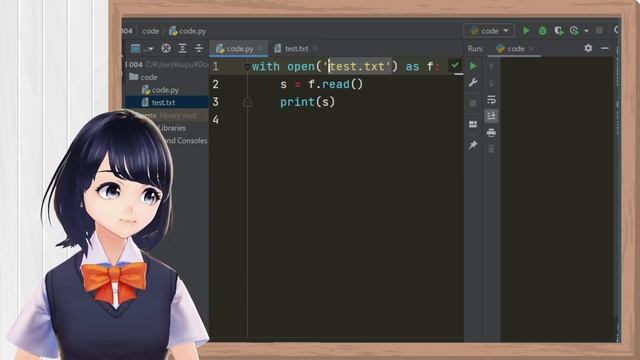Click the 'Run:' label of tool window
This screenshot has height=360, width=640.
(475, 49)
